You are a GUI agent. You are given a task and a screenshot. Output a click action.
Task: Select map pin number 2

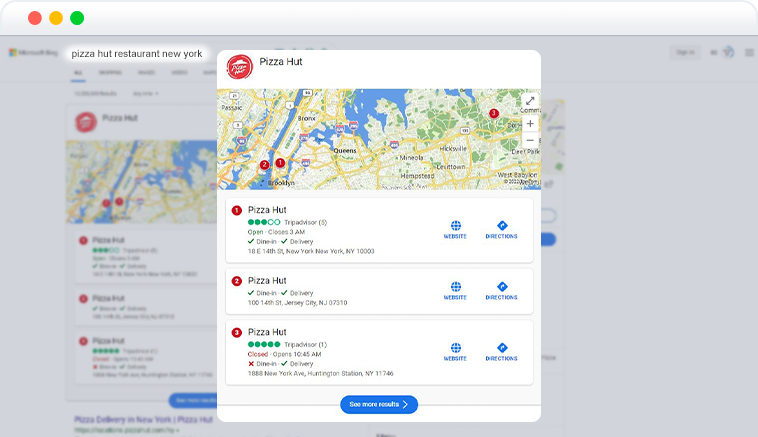tap(264, 165)
